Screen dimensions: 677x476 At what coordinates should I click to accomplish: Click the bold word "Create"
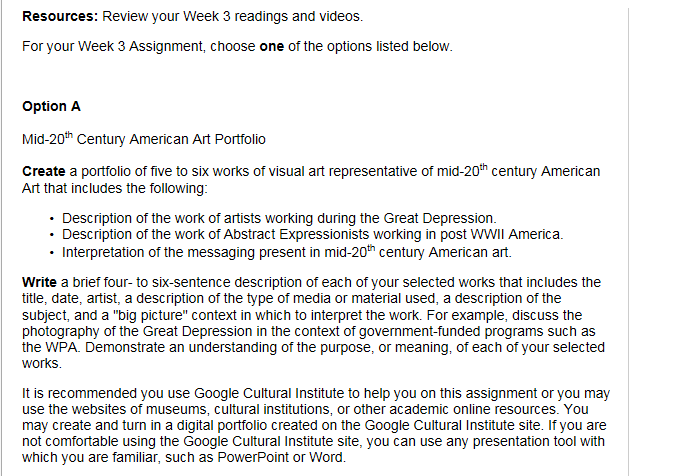pyautogui.click(x=43, y=172)
